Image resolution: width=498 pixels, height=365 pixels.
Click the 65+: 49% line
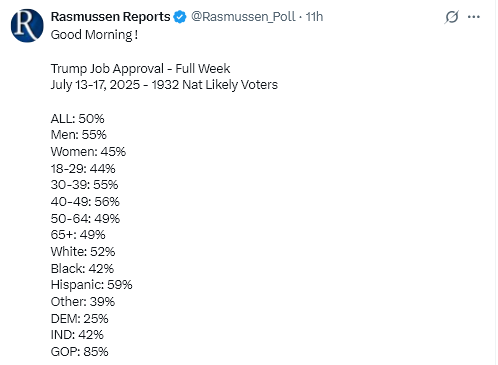(x=78, y=235)
